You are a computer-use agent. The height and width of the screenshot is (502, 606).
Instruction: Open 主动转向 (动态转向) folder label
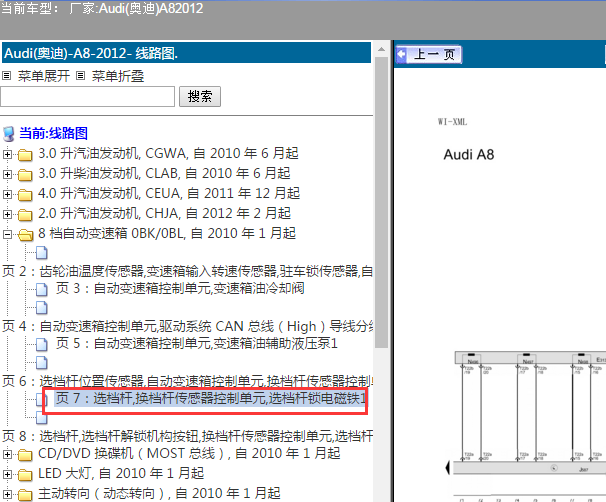coord(159,493)
